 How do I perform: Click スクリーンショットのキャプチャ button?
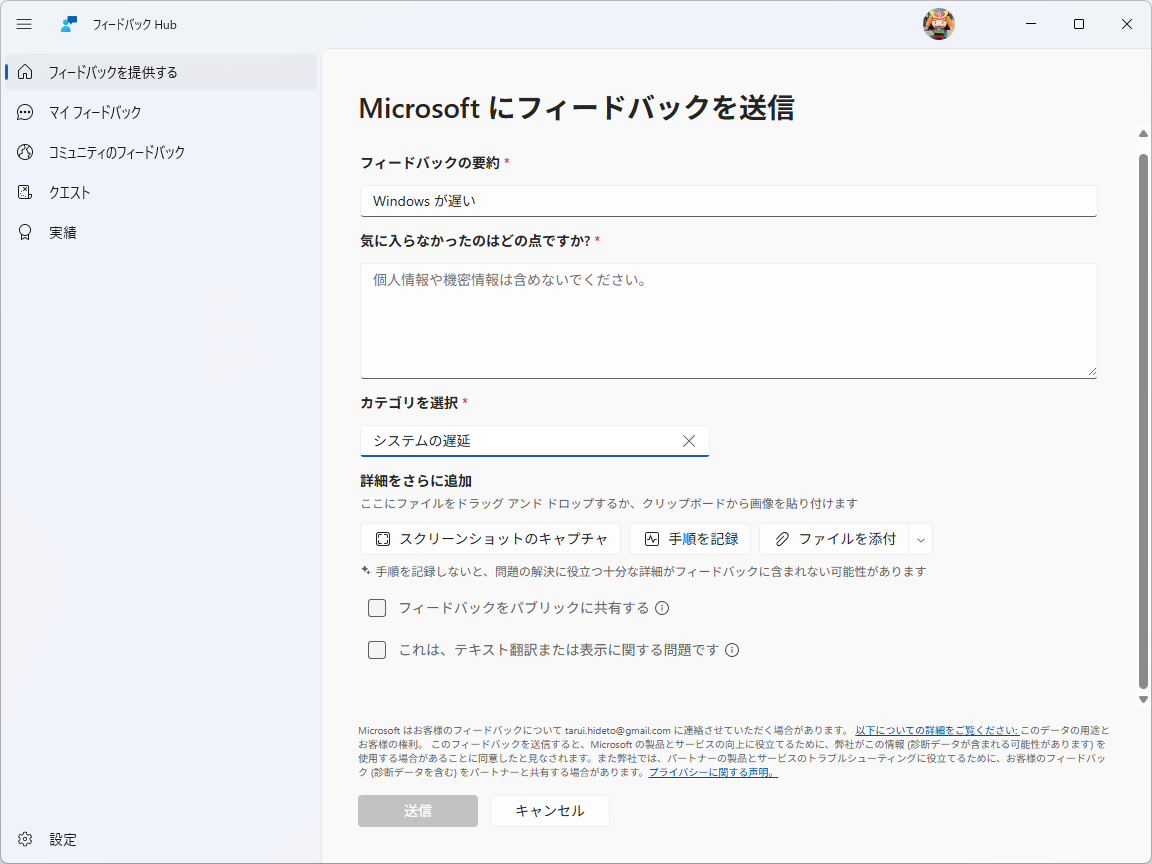click(x=490, y=539)
